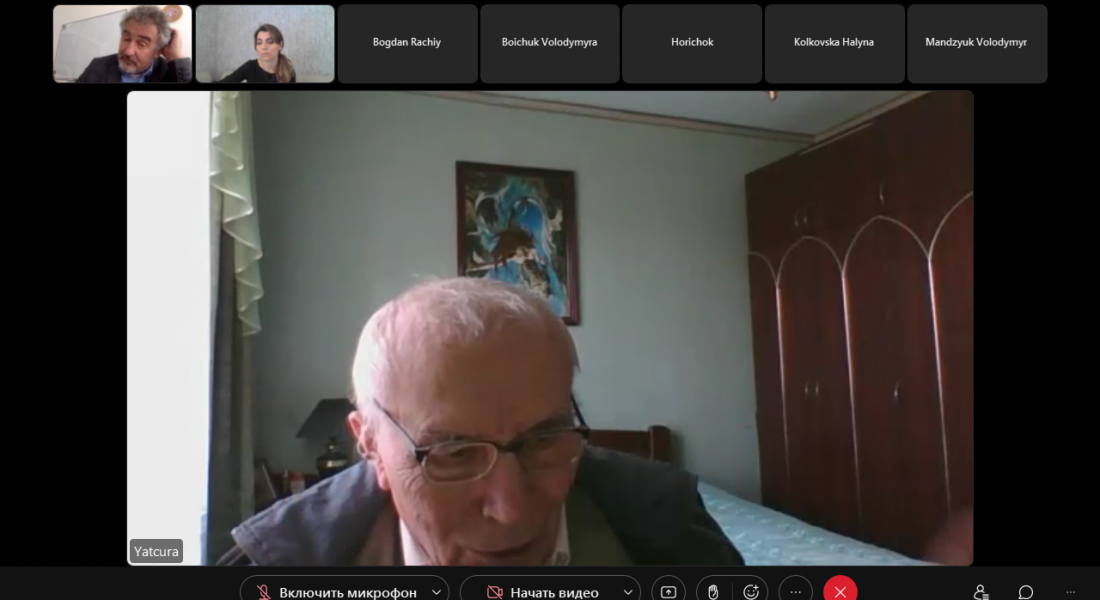Expand microphone audio options arrow
Viewport: 1100px width, 600px height.
coord(436,592)
